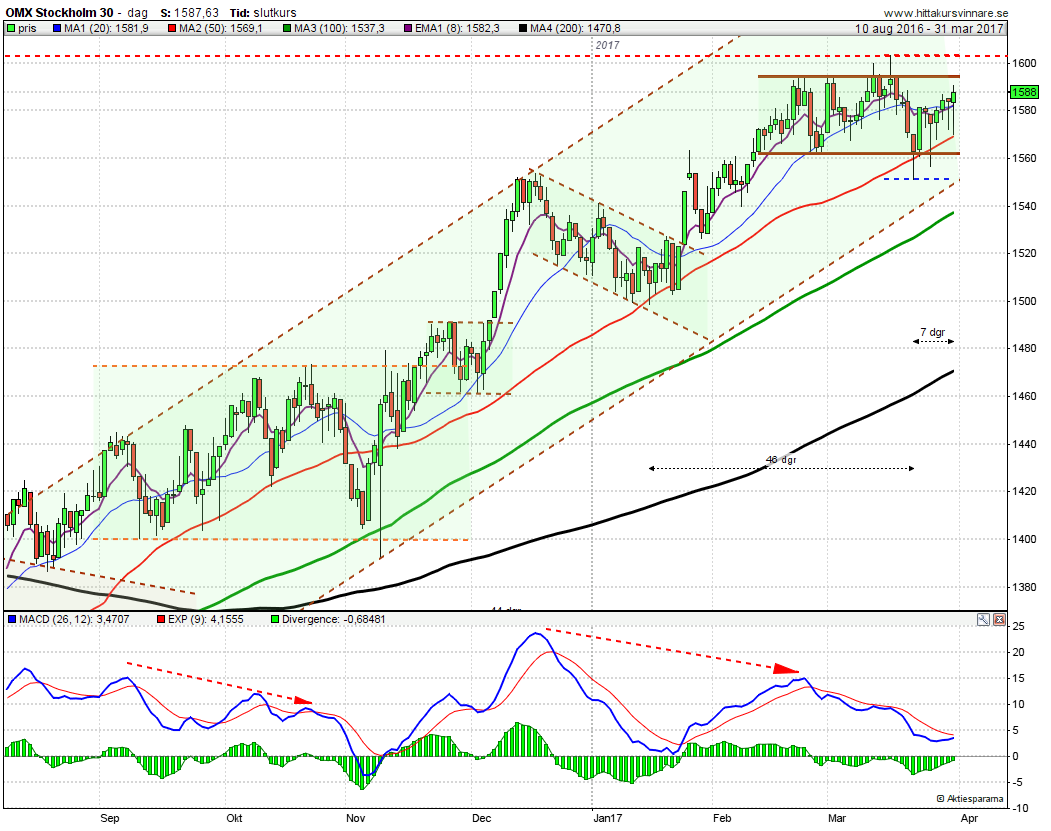Click the 1560 price axis label
Viewport: 1051px width, 831px height.
tap(1024, 158)
